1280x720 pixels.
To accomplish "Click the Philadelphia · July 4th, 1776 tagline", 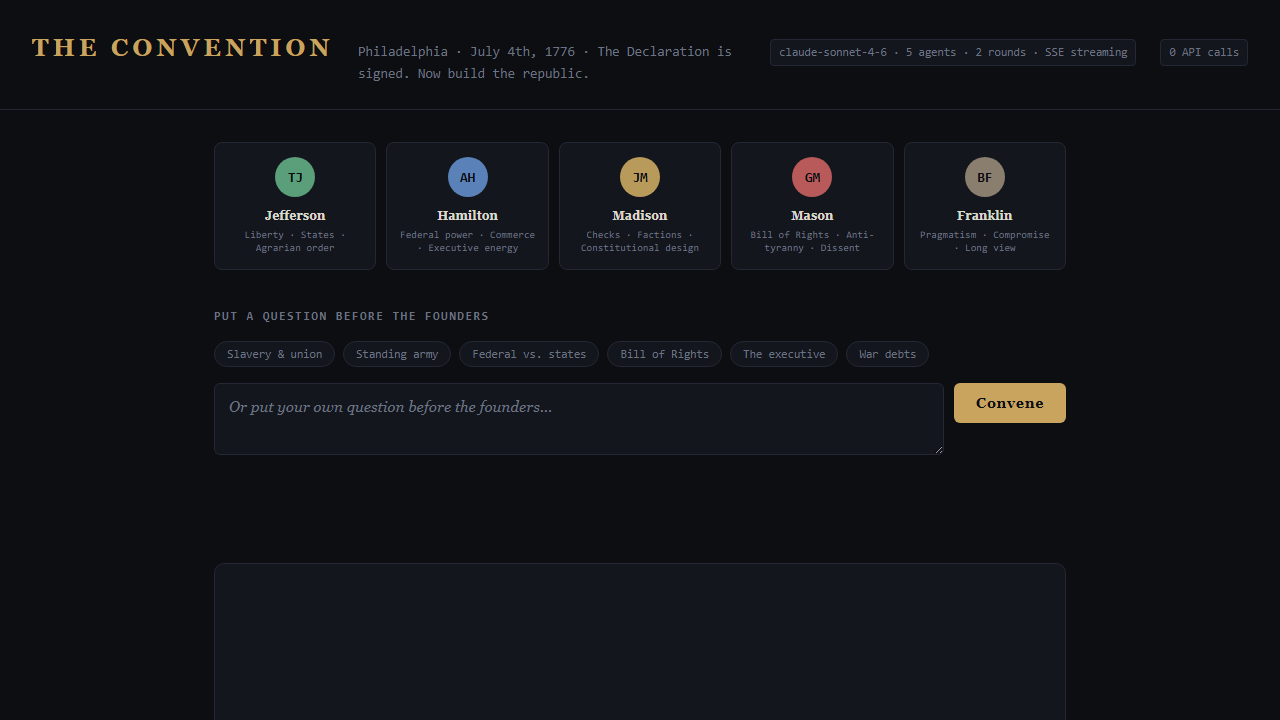I will 545,62.
